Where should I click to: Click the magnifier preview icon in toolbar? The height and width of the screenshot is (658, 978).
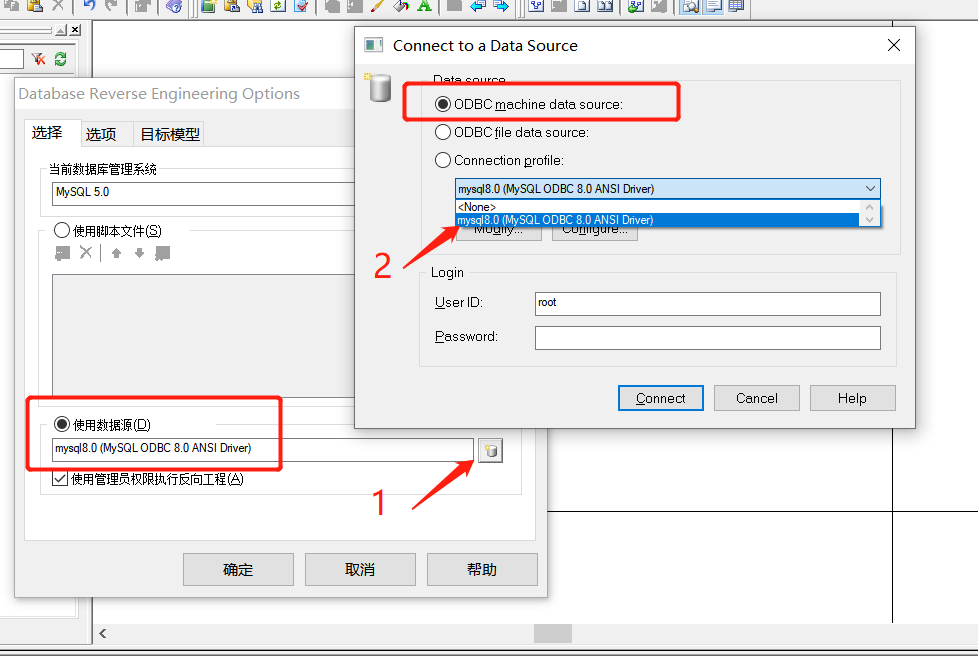point(690,6)
